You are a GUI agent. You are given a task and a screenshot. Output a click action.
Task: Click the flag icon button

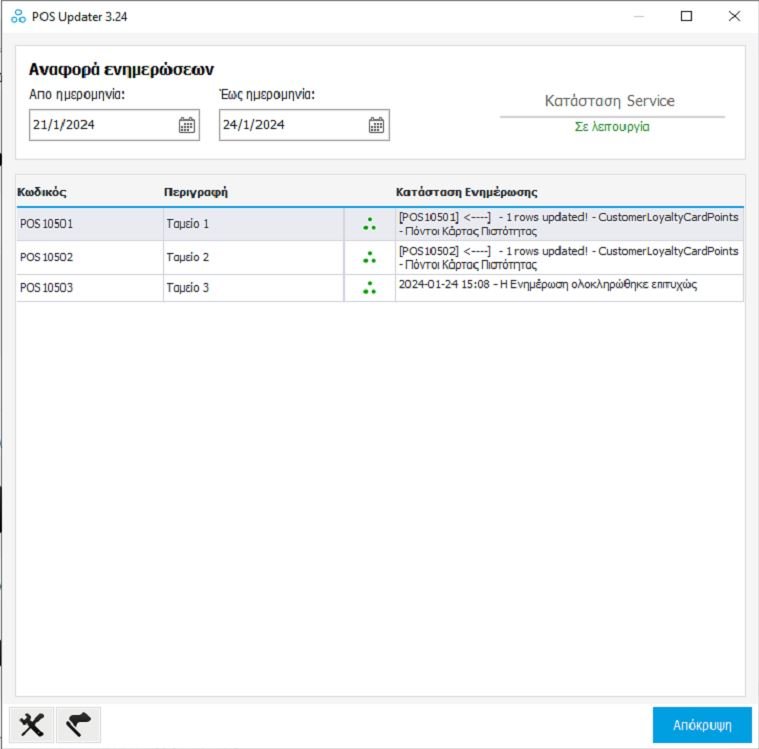[79, 725]
